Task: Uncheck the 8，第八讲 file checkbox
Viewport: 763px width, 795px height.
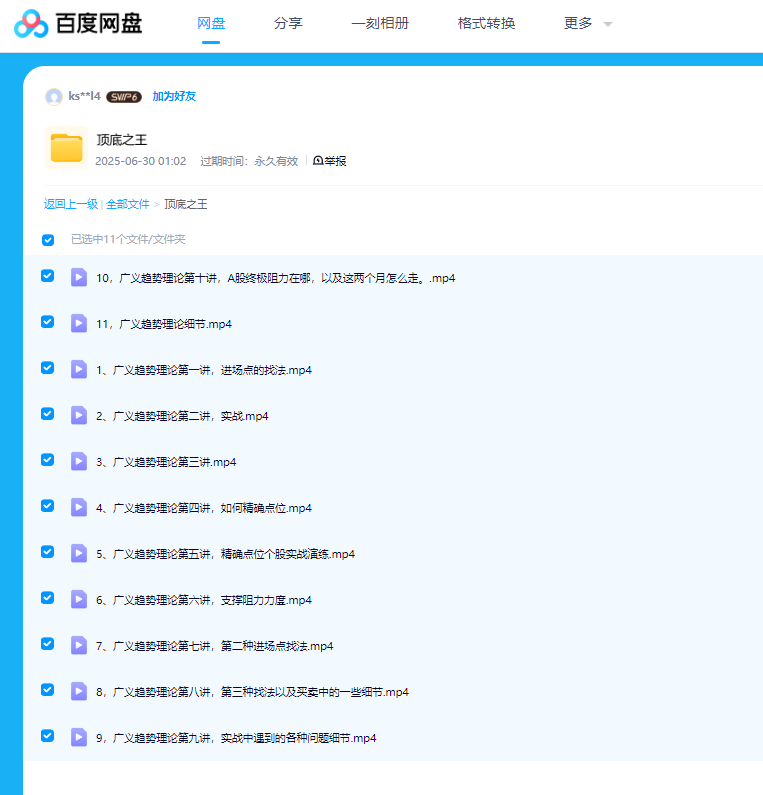Action: [x=48, y=690]
